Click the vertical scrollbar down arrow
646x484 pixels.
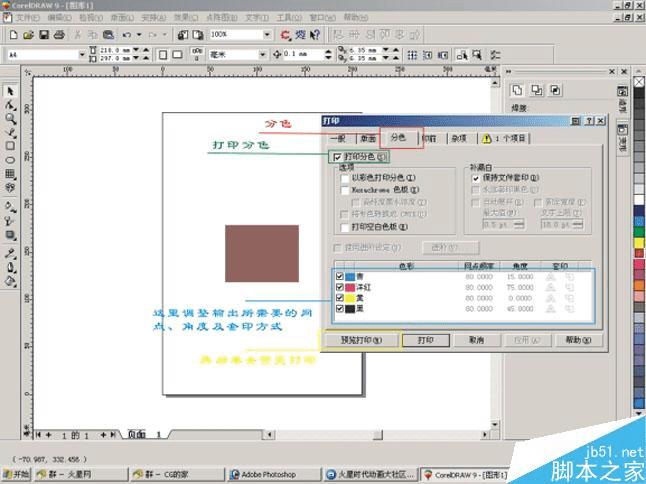495,424
